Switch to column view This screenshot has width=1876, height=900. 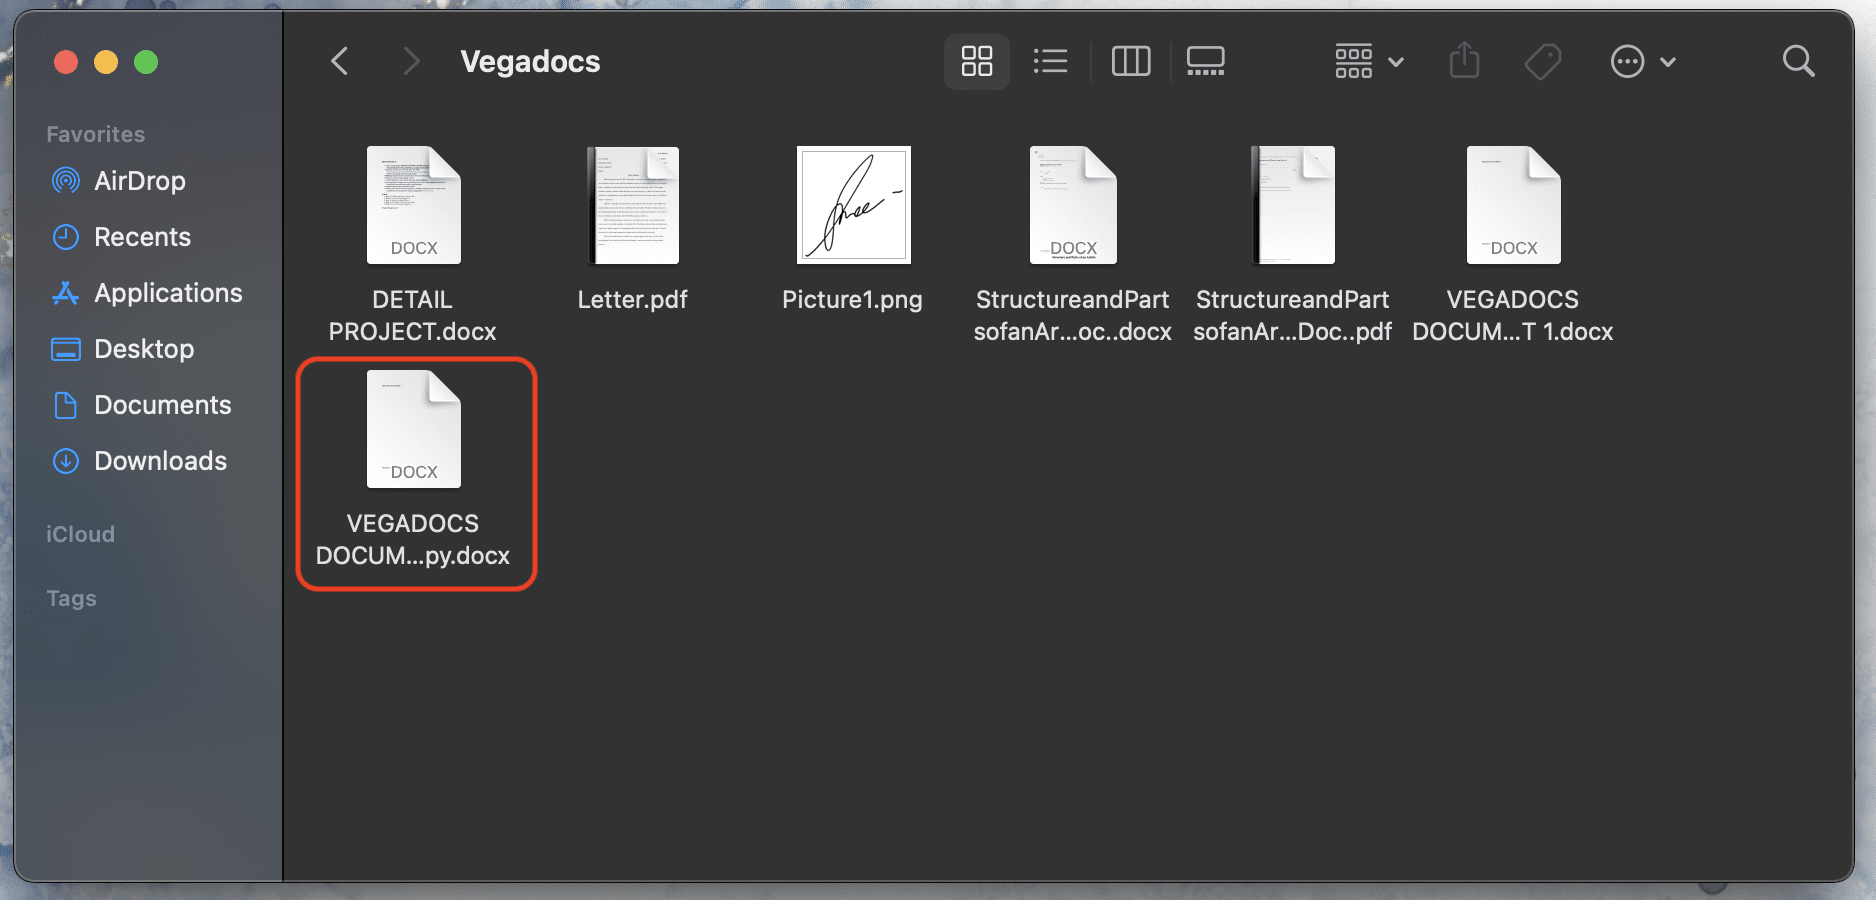point(1131,62)
